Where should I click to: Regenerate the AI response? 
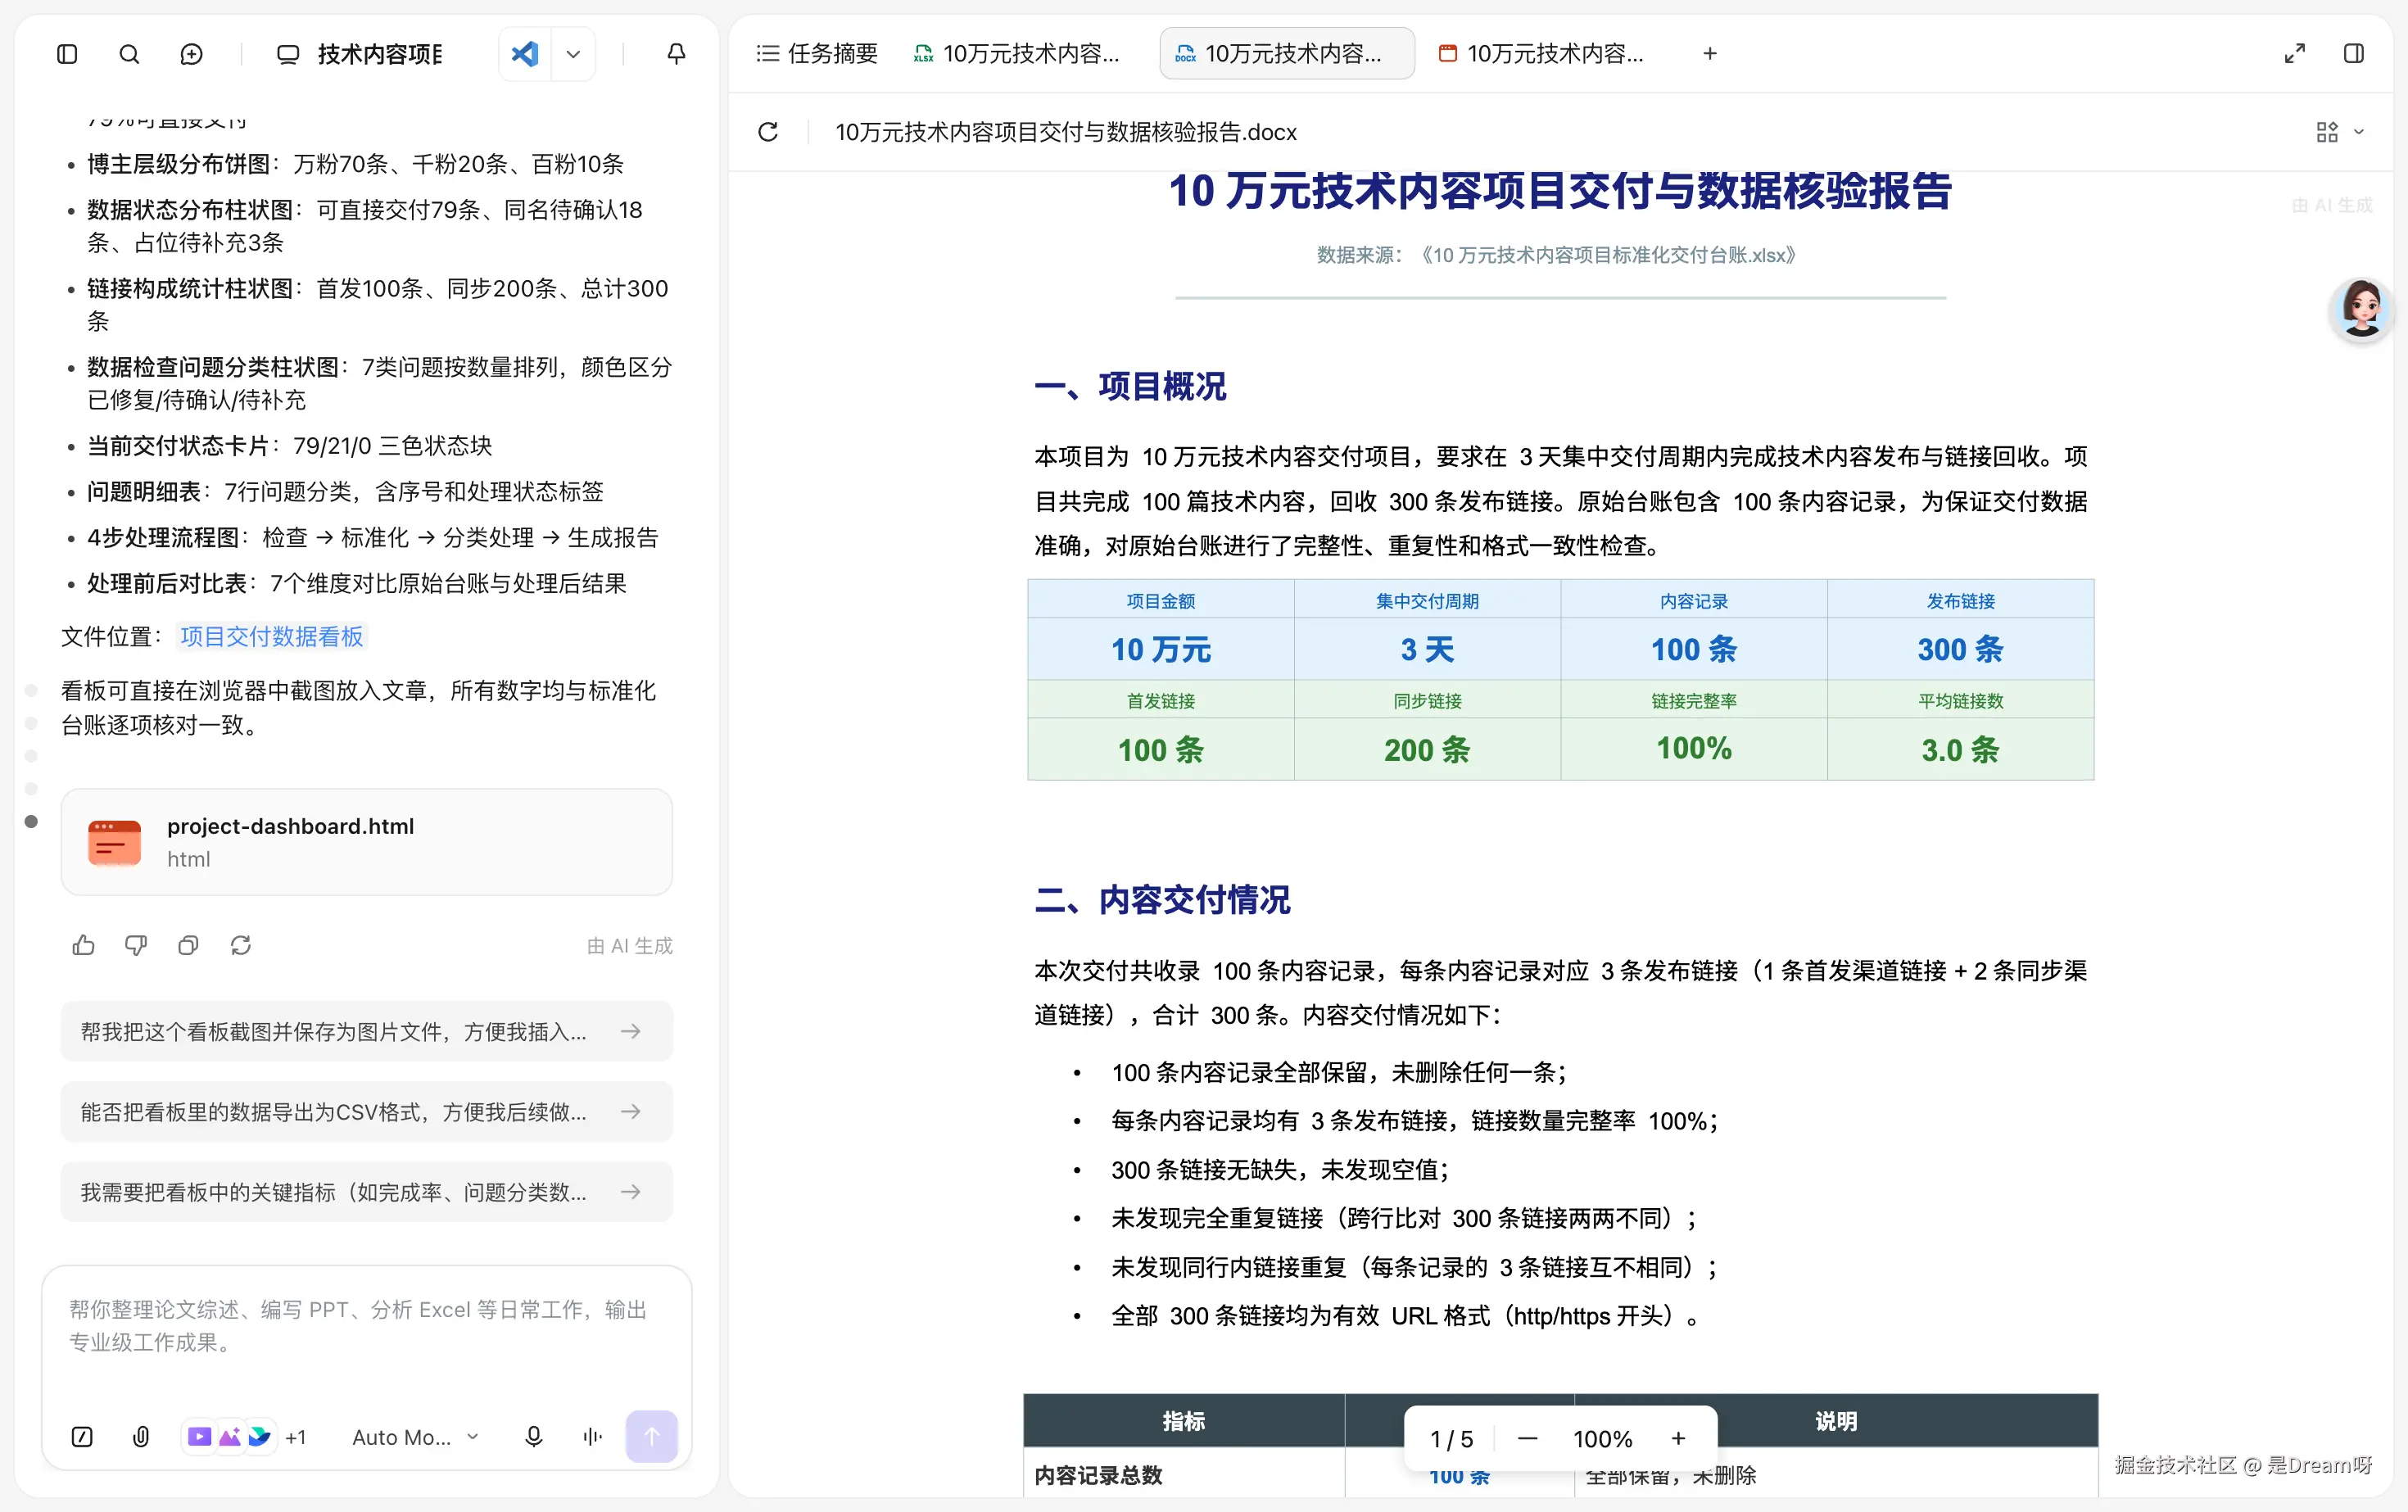pos(240,945)
